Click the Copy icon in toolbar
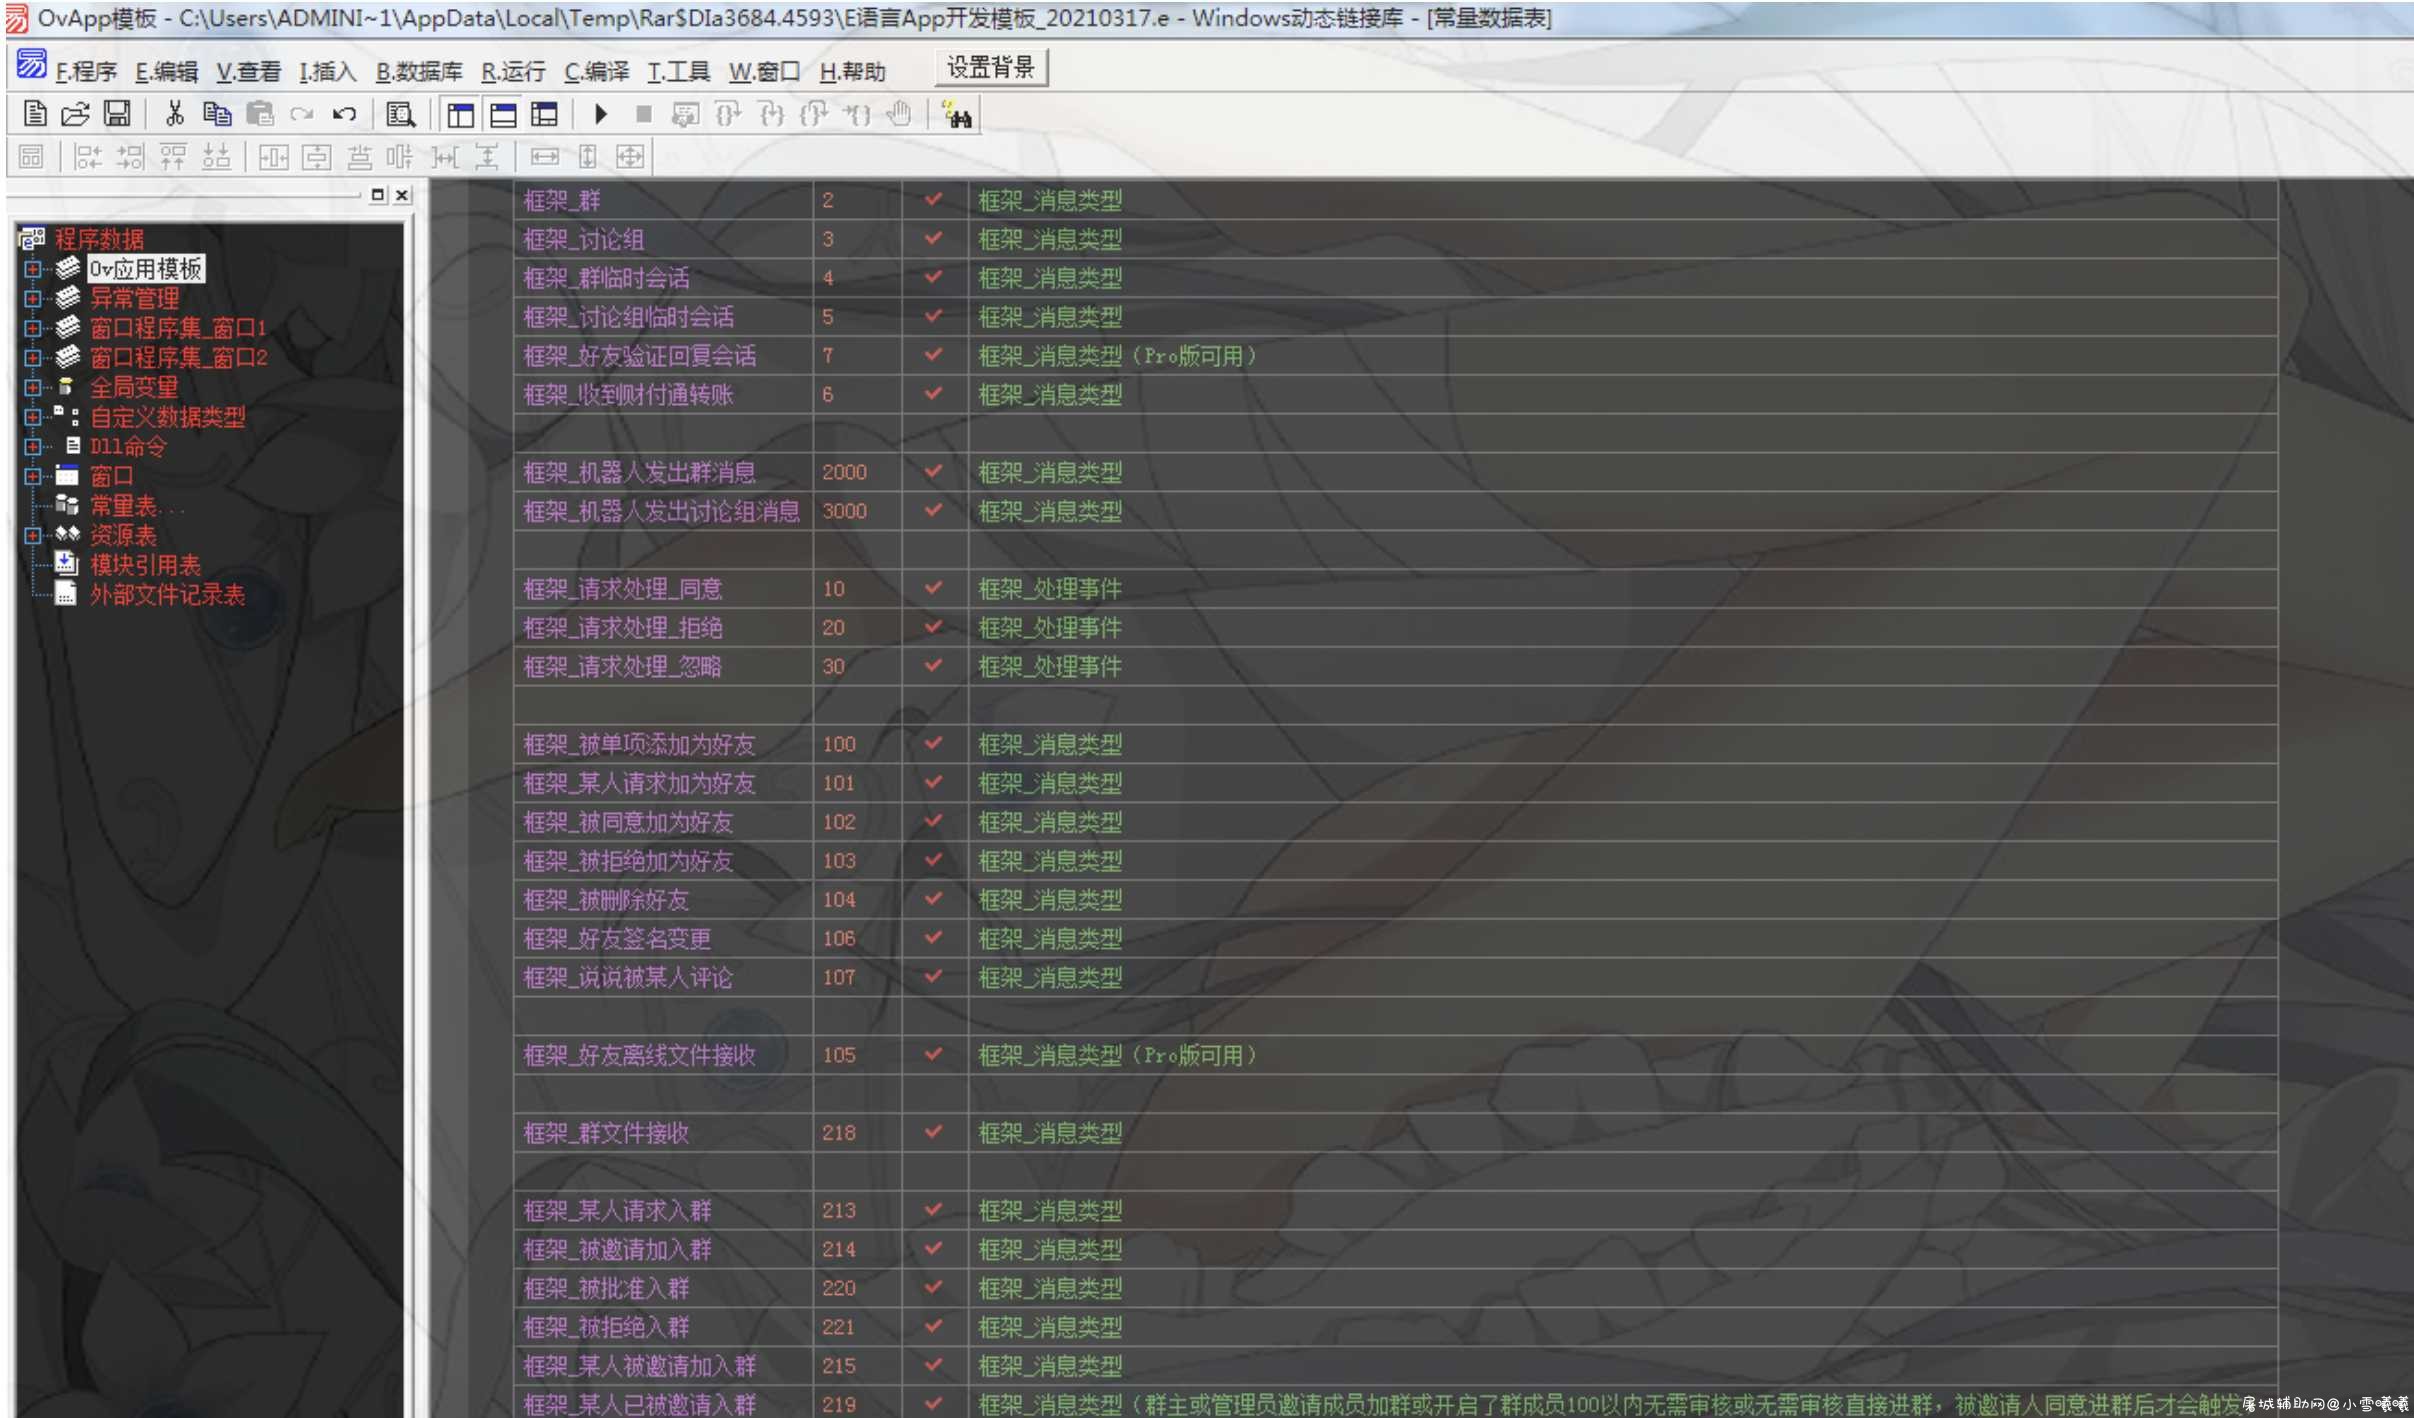2414x1418 pixels. 217,115
